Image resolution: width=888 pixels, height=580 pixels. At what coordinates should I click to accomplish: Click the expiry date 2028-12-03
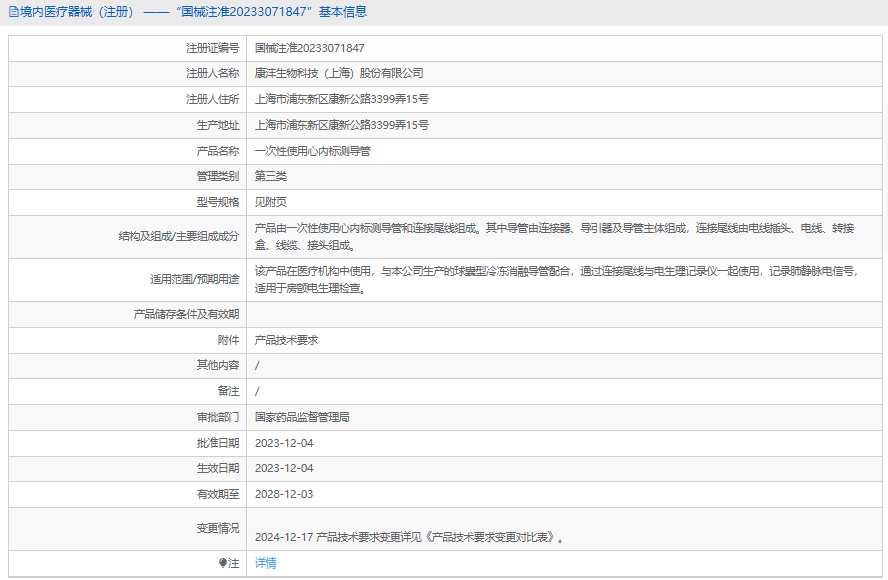click(284, 494)
